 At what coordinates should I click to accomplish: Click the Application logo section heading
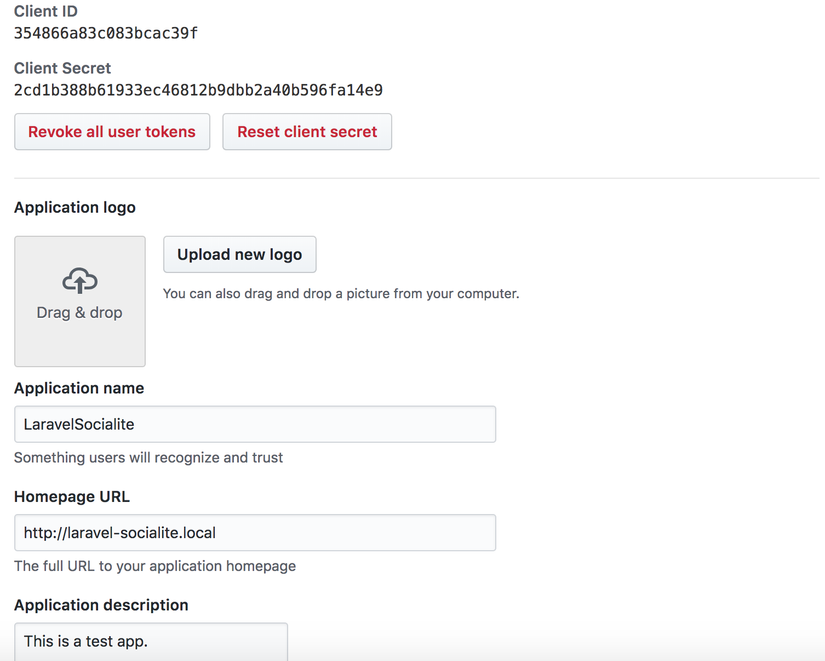pos(75,208)
